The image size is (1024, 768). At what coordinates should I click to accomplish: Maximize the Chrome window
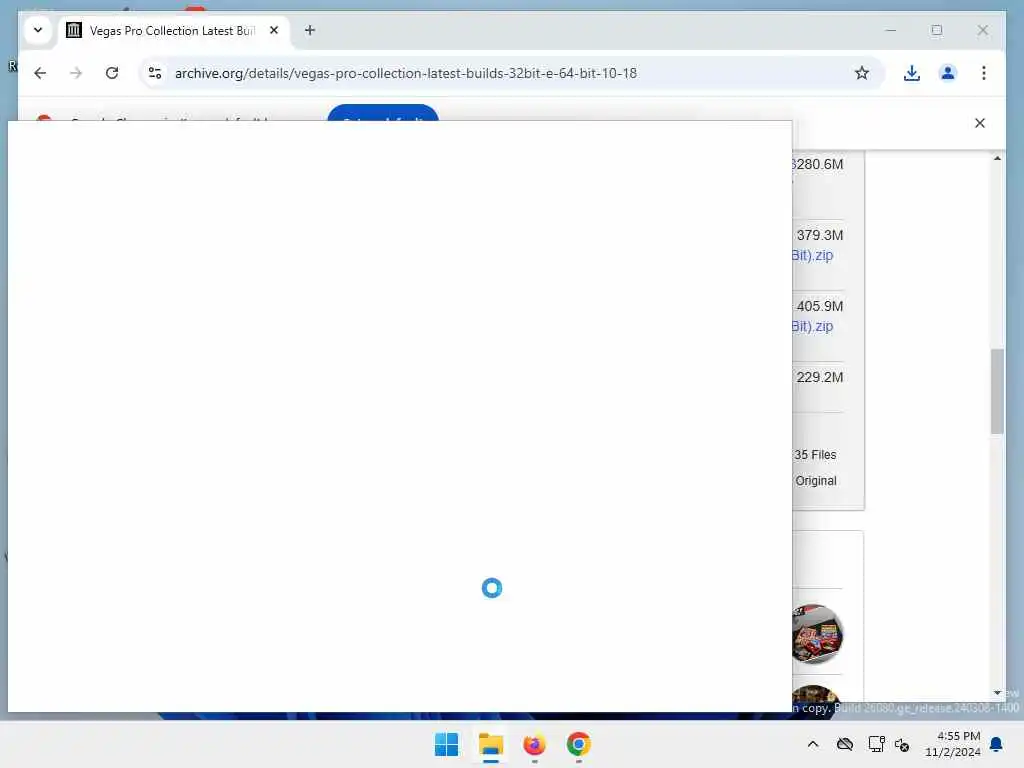click(x=936, y=30)
